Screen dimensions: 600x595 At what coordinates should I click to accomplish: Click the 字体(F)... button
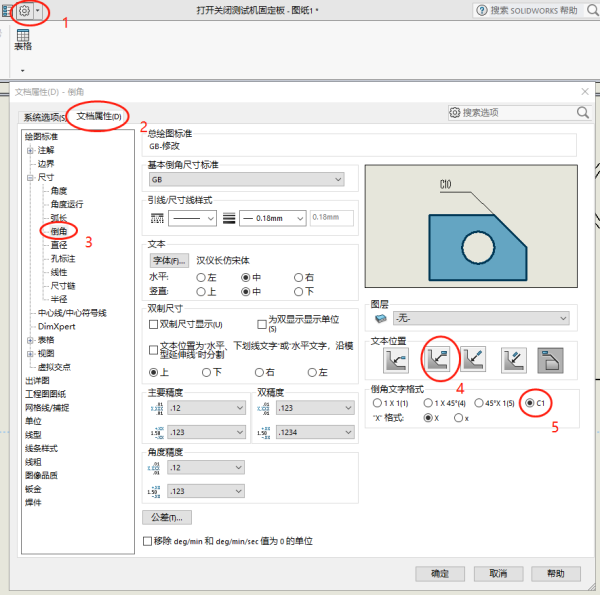point(169,261)
